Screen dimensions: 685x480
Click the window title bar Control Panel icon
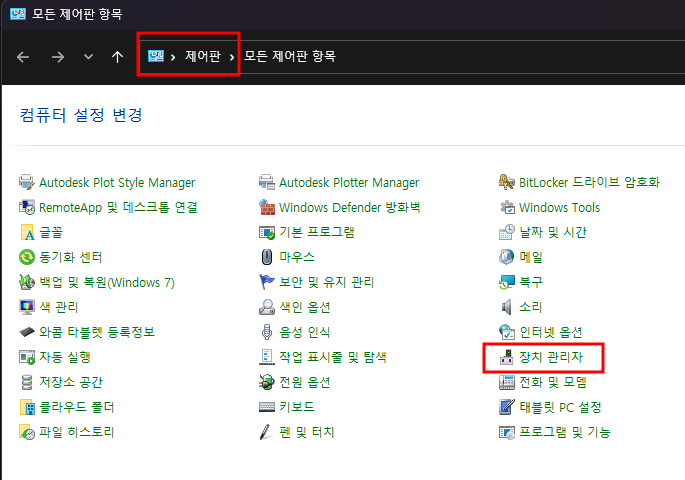coord(18,14)
